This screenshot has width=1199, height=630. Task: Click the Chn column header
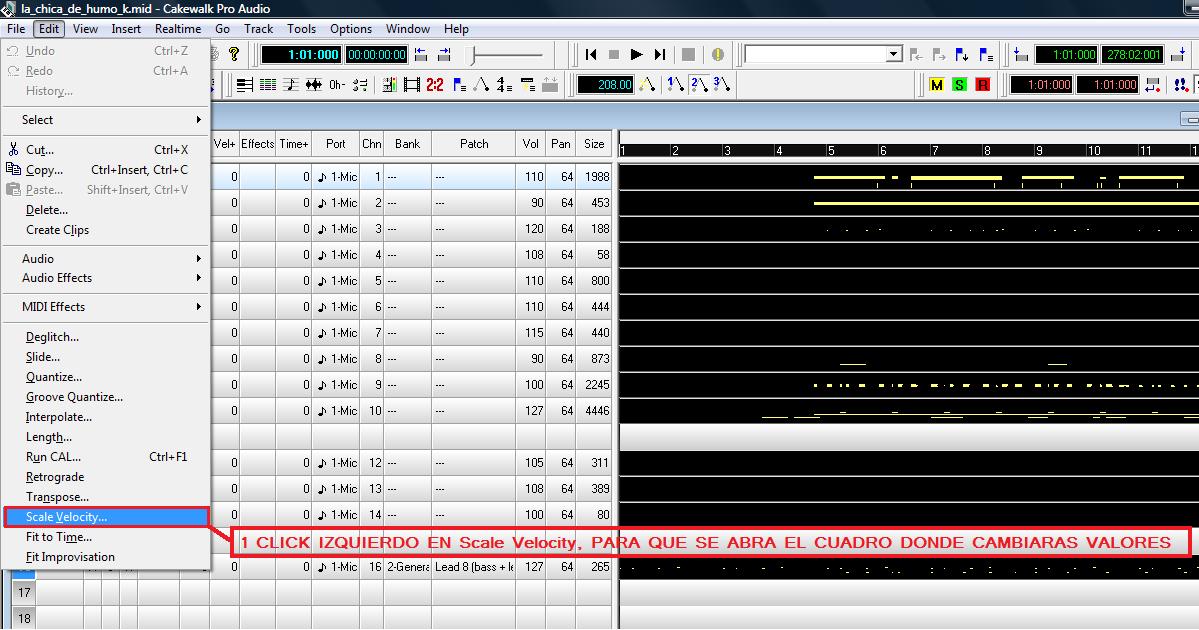[x=372, y=144]
